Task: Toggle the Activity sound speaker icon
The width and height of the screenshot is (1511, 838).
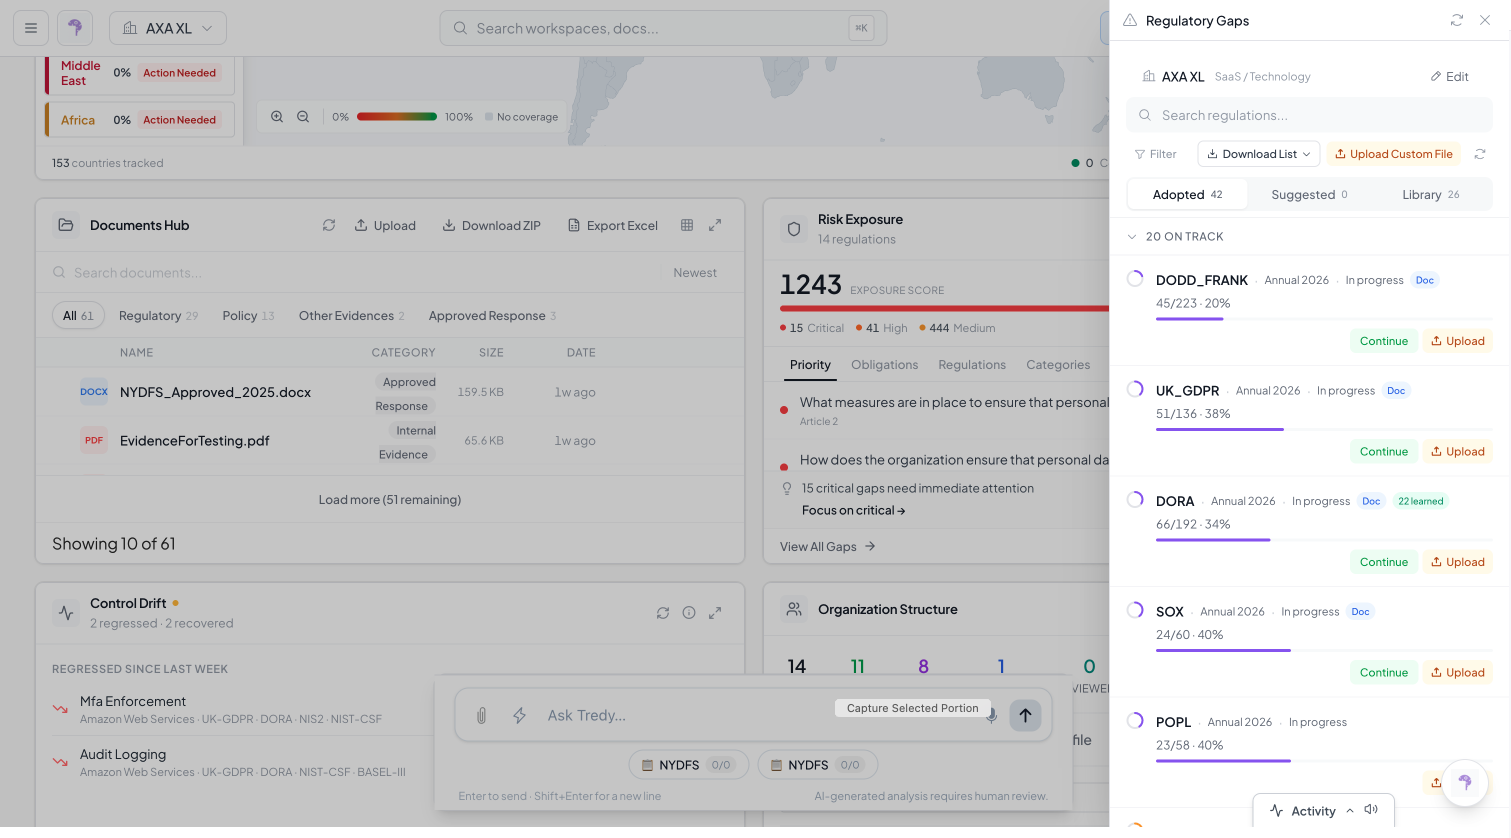Action: point(1371,810)
